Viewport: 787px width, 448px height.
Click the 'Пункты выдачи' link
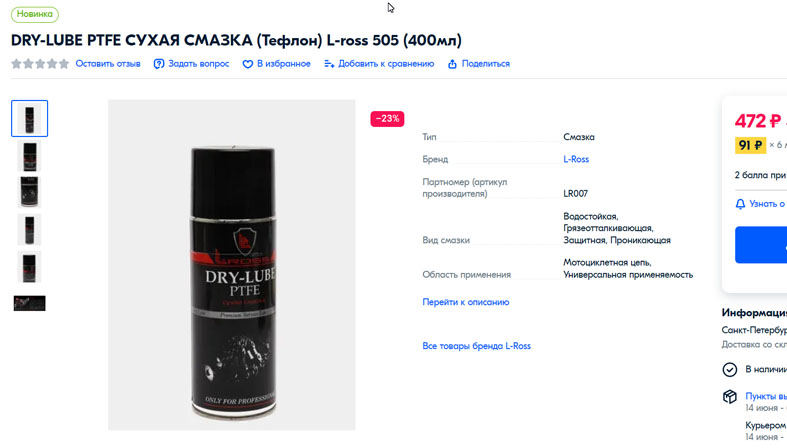[766, 396]
